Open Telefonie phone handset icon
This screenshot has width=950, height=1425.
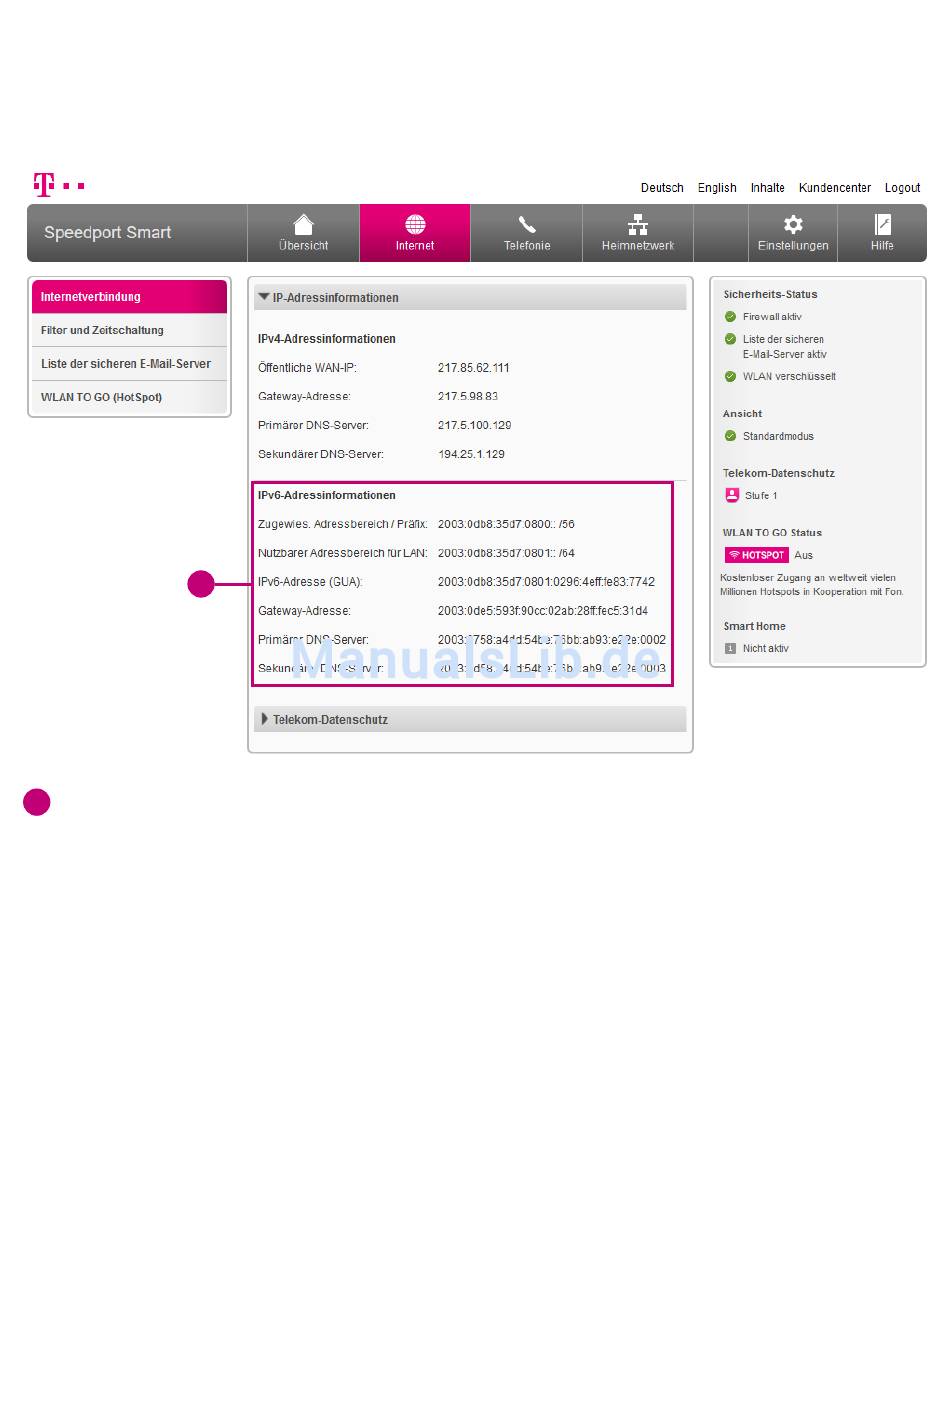[x=527, y=225]
